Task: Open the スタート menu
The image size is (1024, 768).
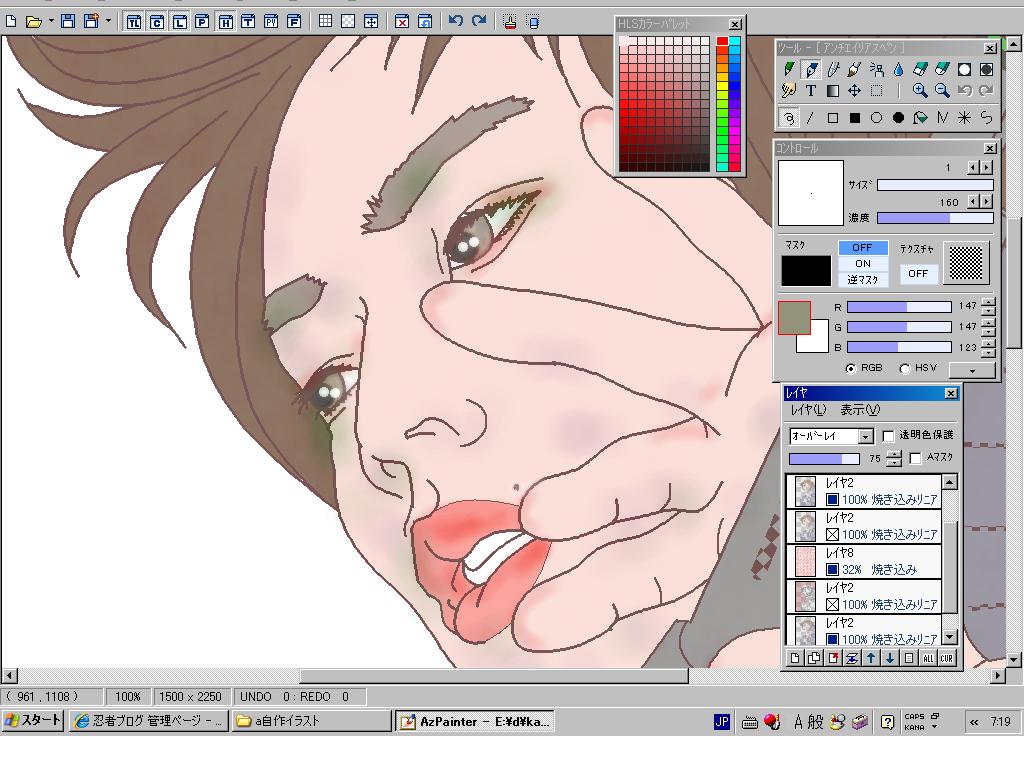Action: (33, 721)
